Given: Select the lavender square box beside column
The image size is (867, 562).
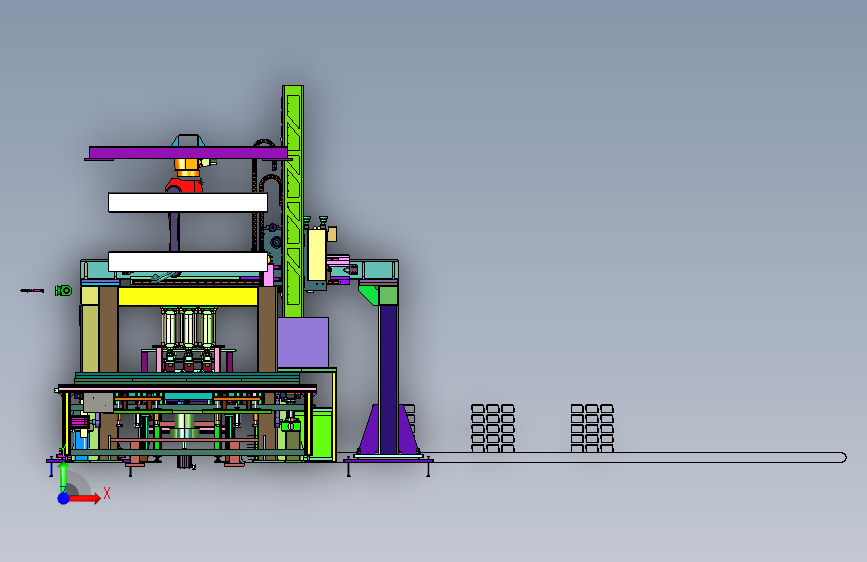Looking at the screenshot, I should [303, 342].
